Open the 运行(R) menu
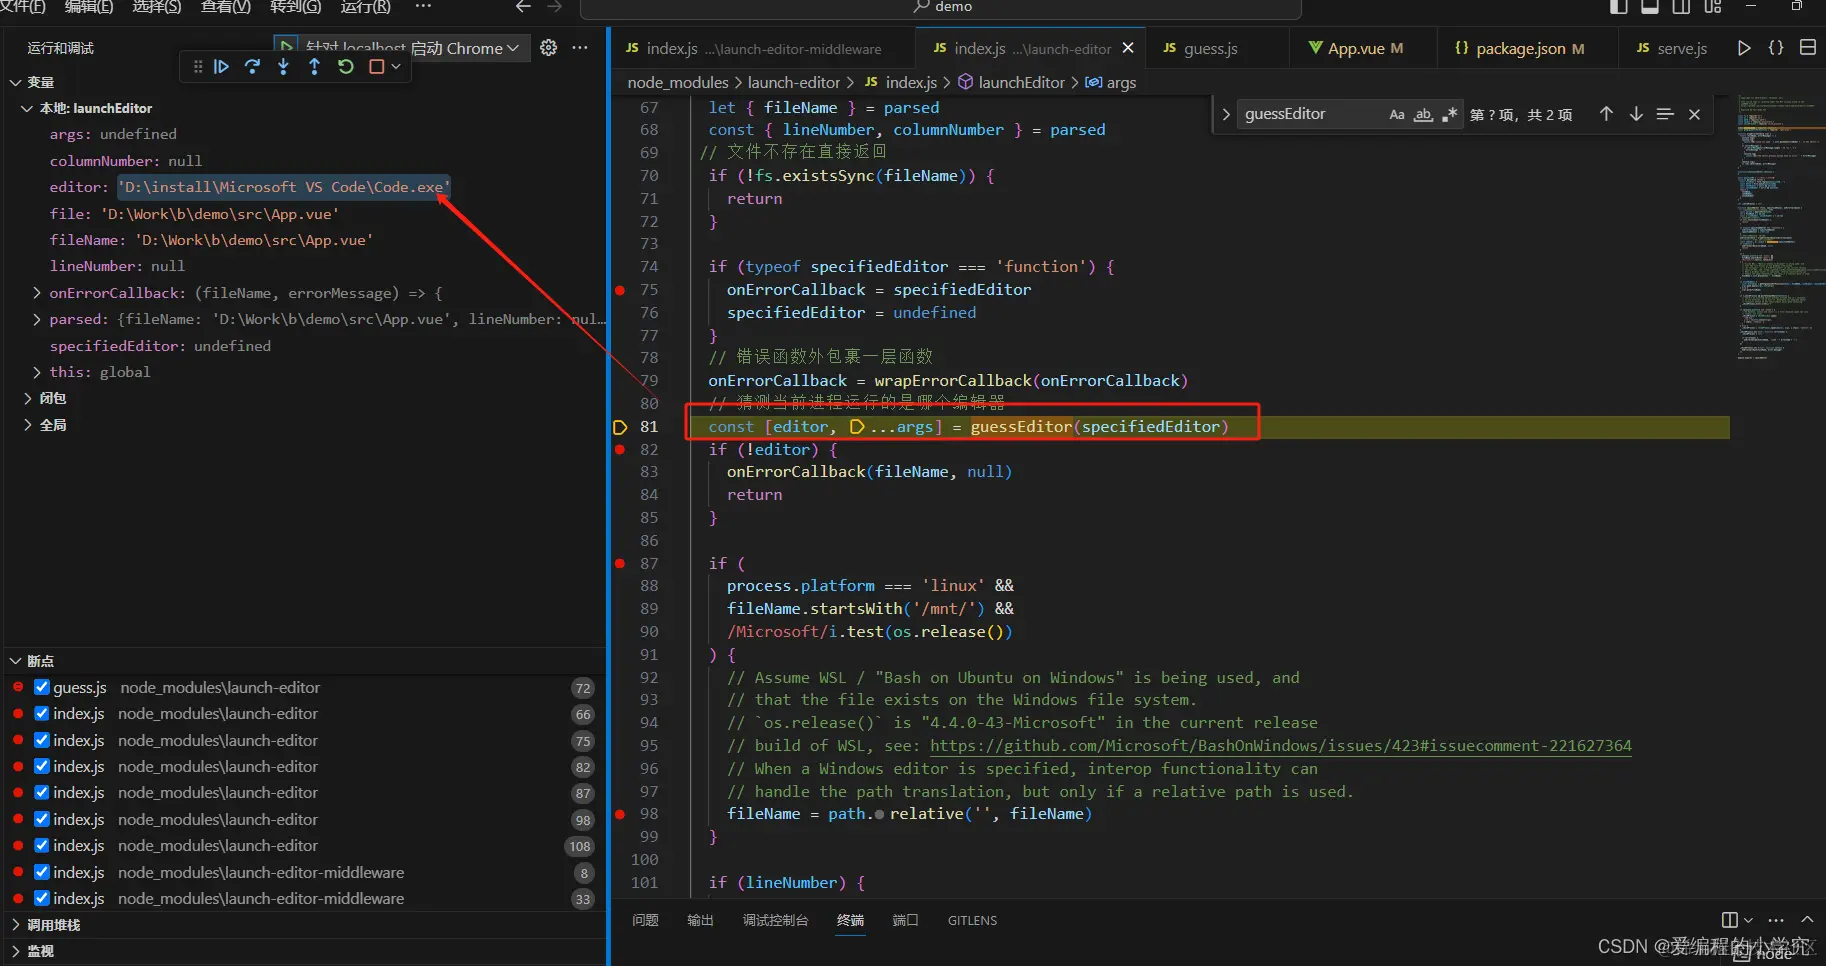1826x966 pixels. [x=365, y=7]
